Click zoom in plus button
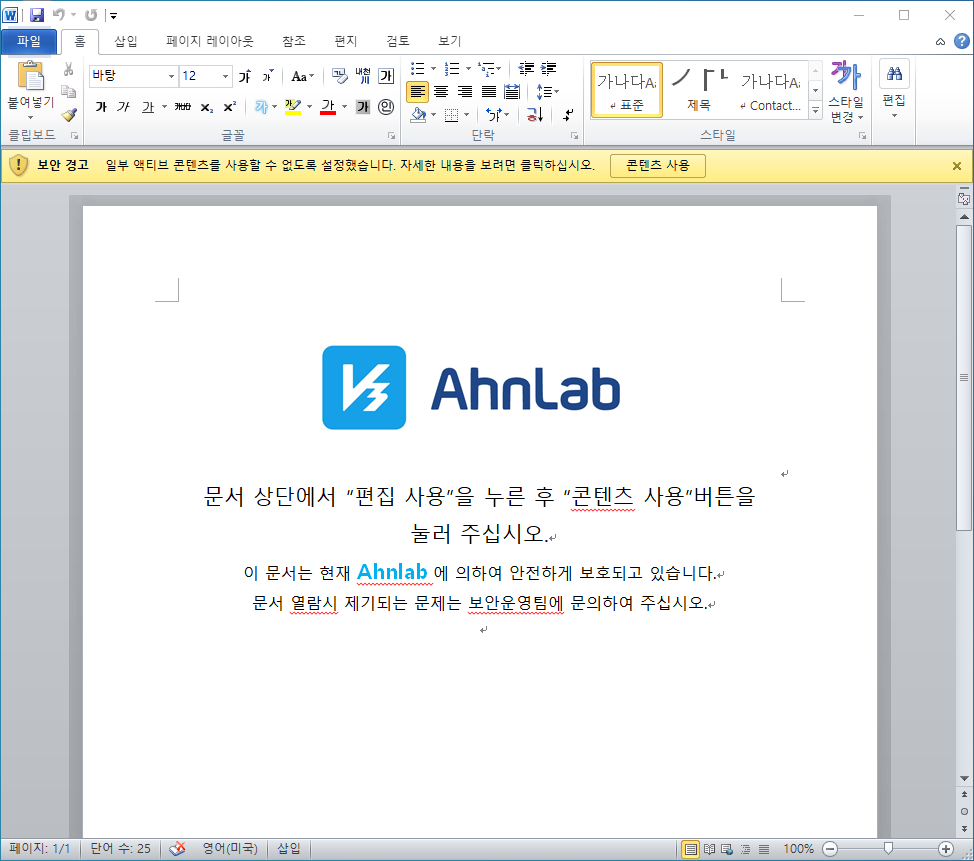 click(945, 849)
